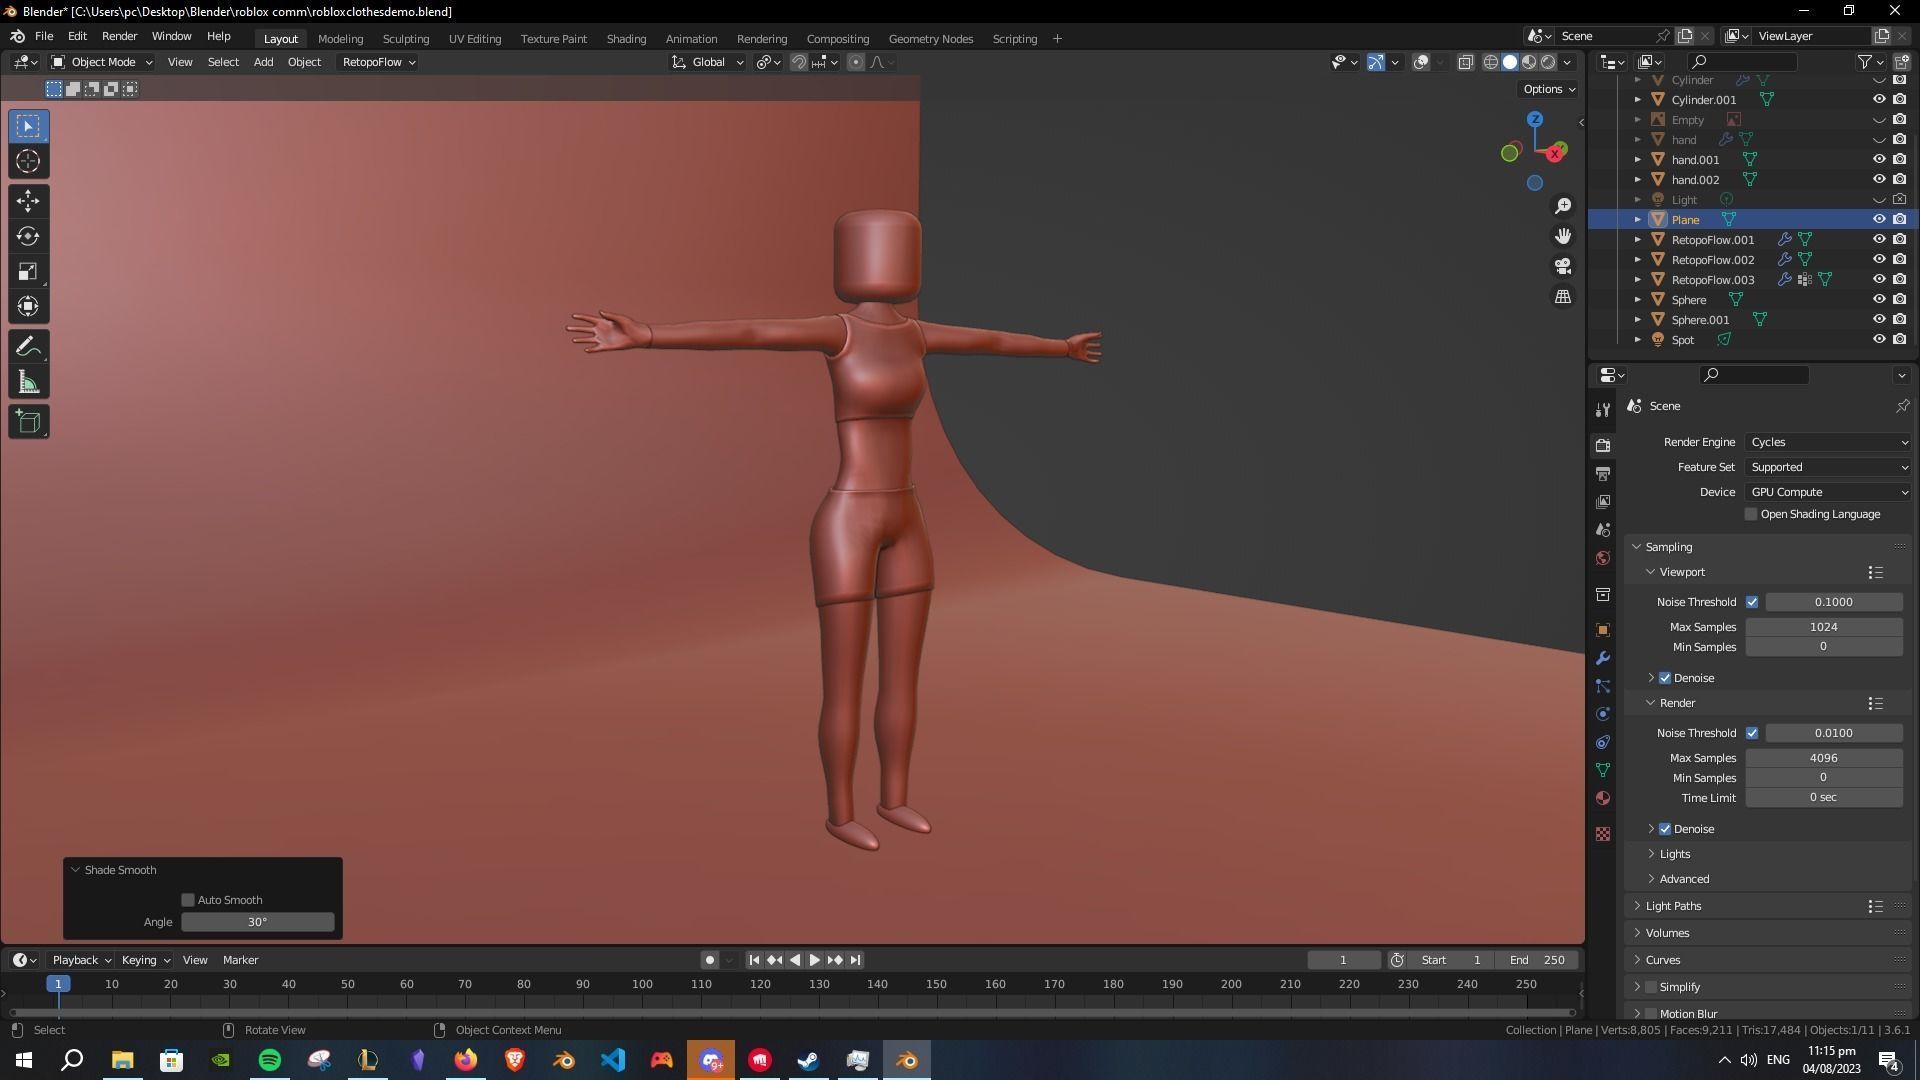Click the Z axis on navigation gizmo
Viewport: 1920px width, 1080px height.
[1535, 119]
